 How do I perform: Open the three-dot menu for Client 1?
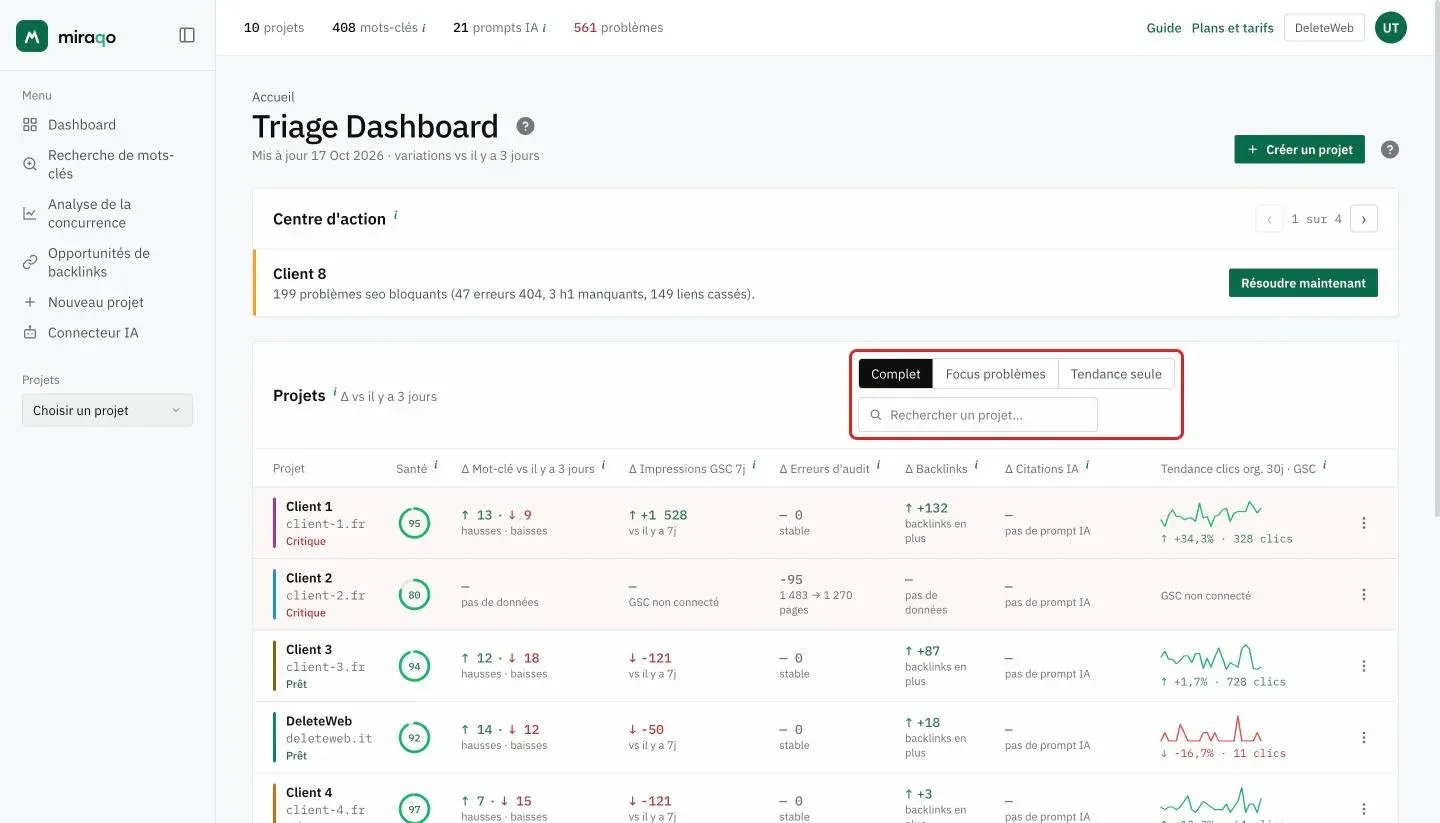pos(1364,523)
